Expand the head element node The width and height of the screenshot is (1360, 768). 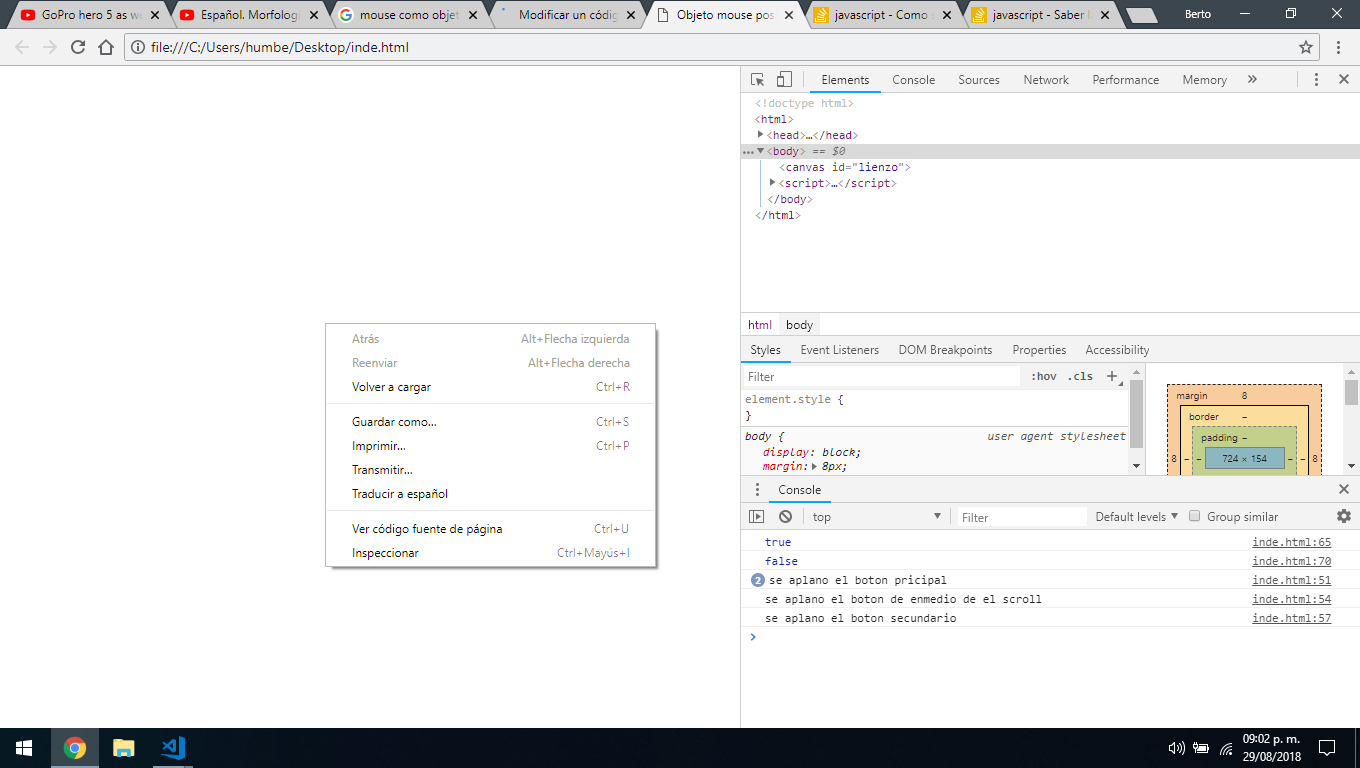761,135
